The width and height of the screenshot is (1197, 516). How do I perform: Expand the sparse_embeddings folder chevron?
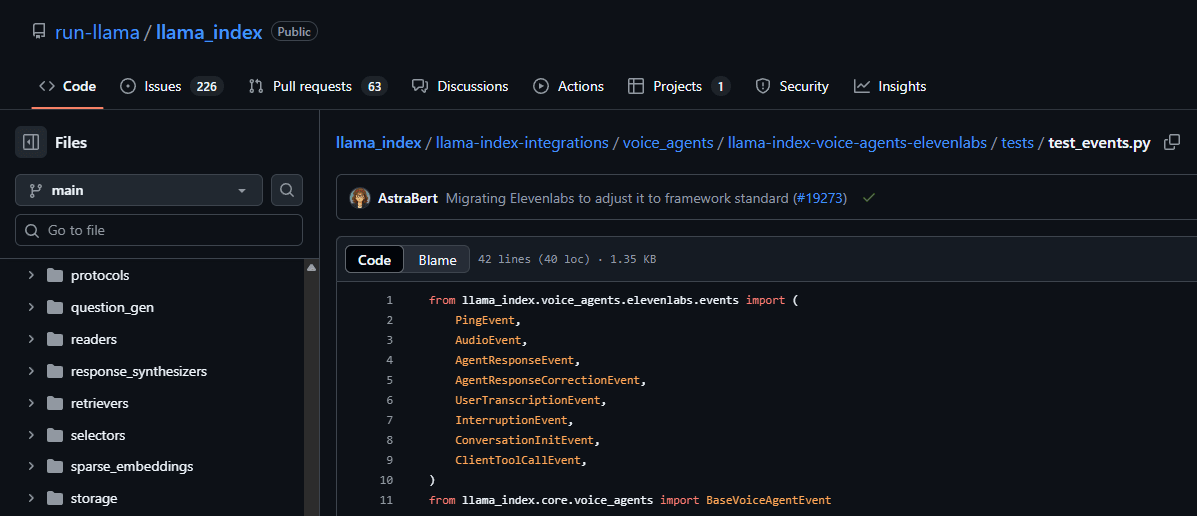(x=31, y=466)
